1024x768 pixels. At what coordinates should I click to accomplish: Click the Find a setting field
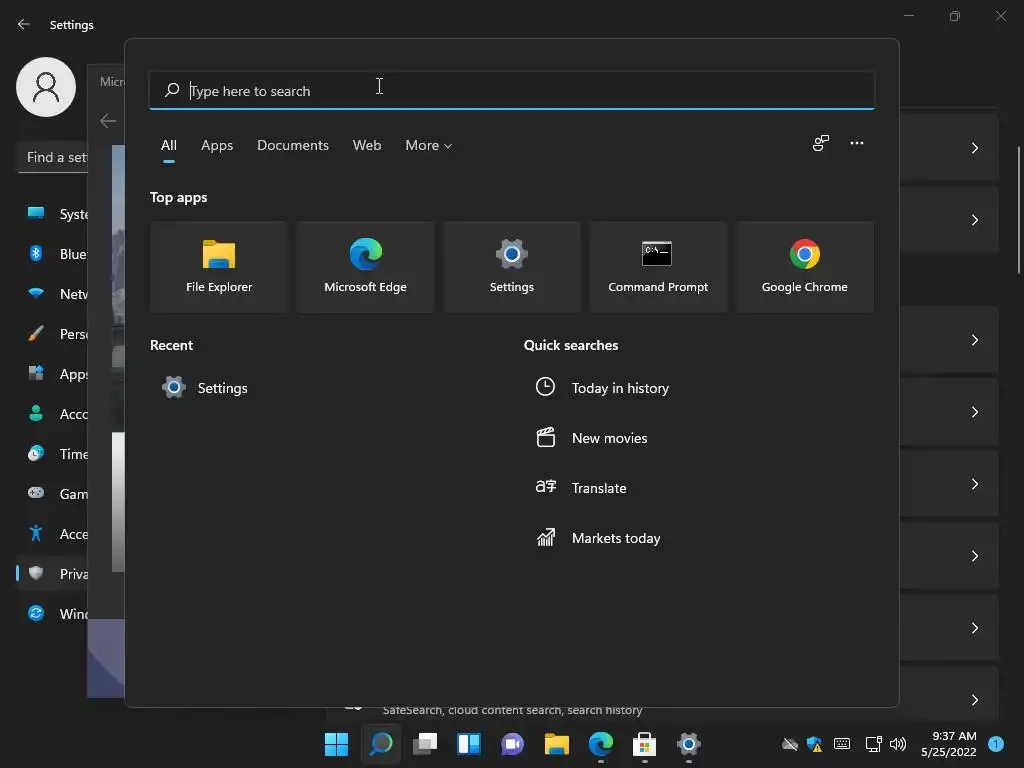point(54,157)
